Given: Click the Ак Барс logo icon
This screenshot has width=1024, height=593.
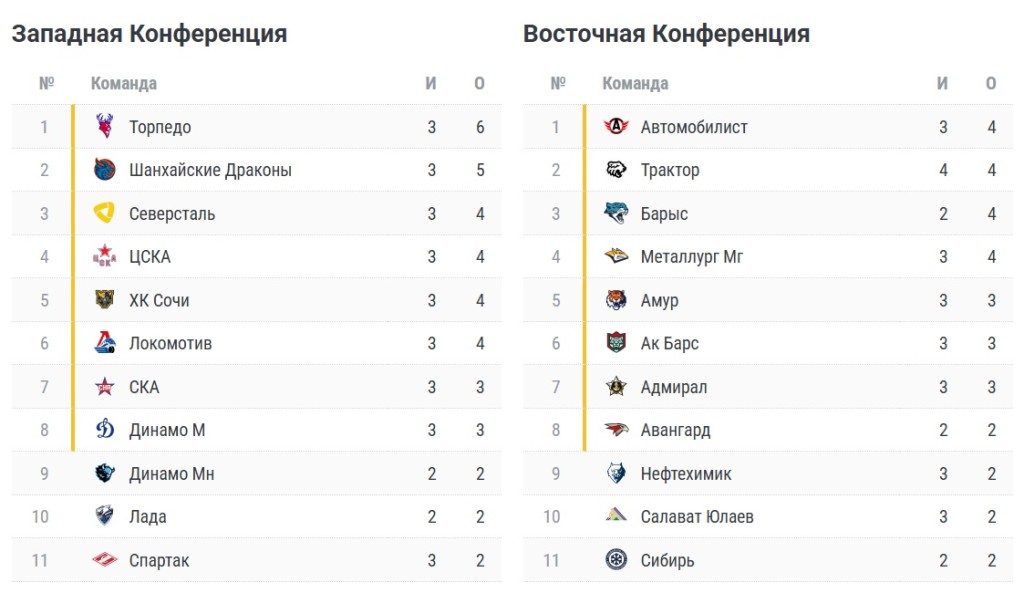Looking at the screenshot, I should pos(616,343).
